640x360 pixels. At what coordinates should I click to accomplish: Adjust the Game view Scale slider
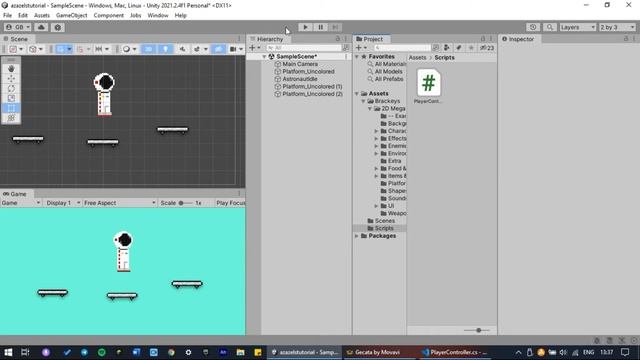[186, 203]
